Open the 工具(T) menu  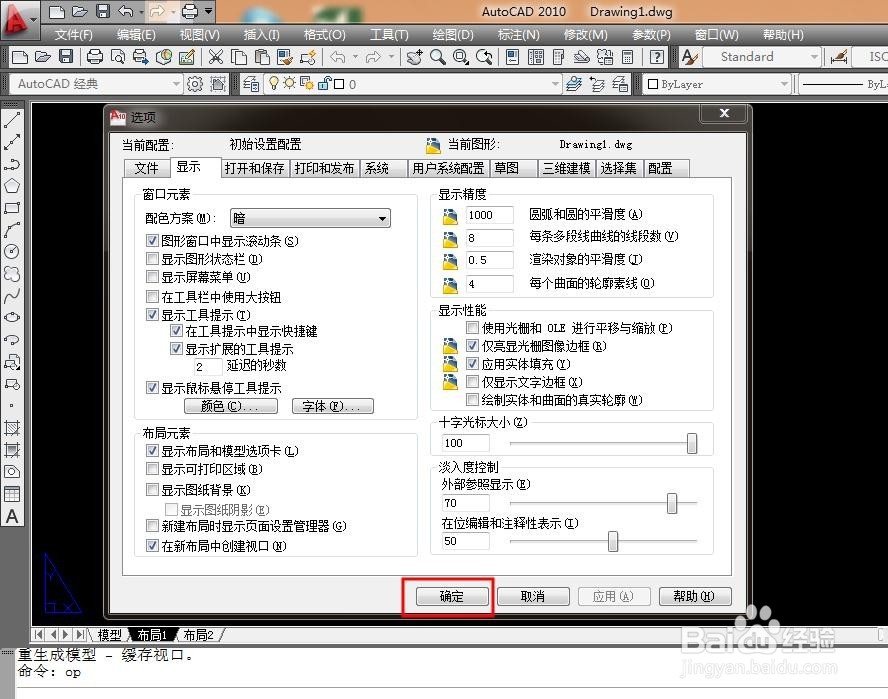click(389, 35)
